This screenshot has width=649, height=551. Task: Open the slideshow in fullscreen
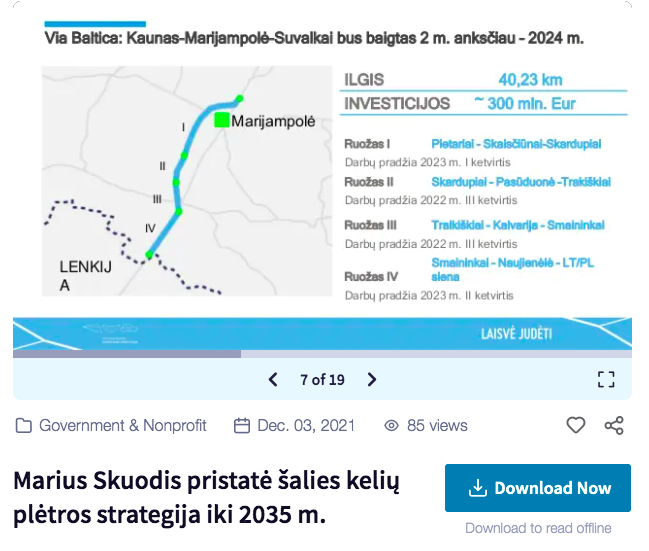tap(605, 379)
